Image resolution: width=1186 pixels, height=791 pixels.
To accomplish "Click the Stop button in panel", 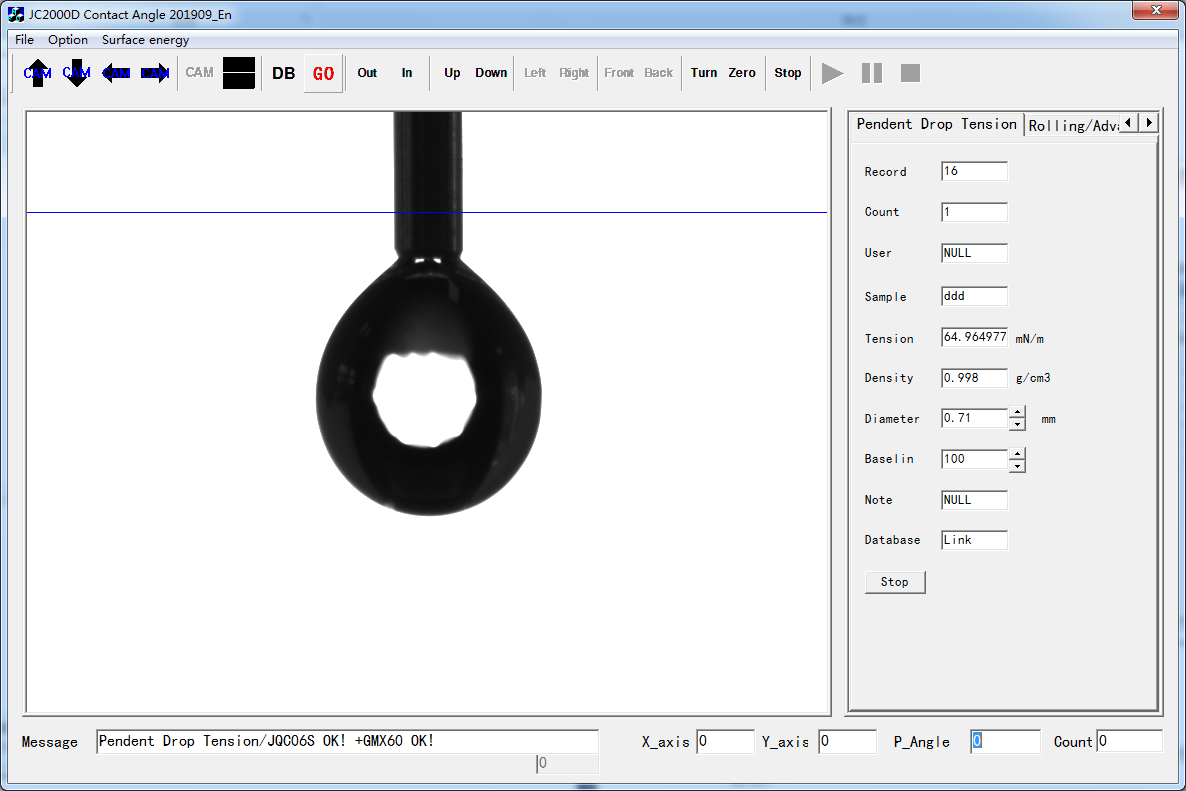I will [895, 582].
